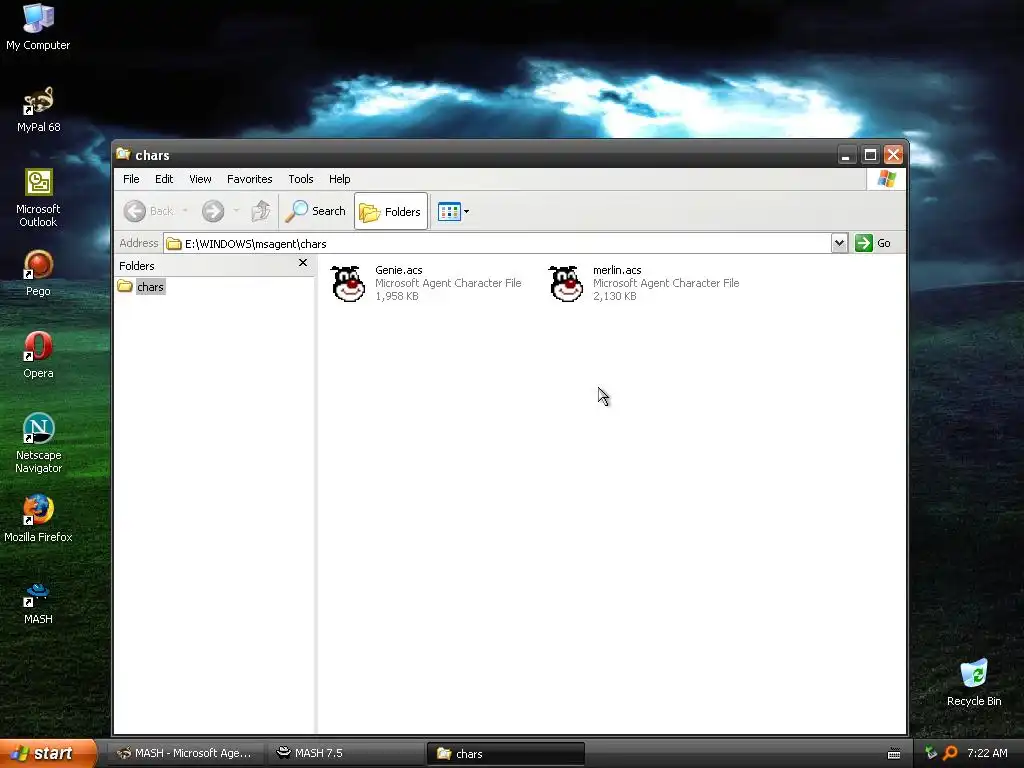Switch to MASH 7.5 taskbar button
1024x768 pixels.
[x=345, y=753]
